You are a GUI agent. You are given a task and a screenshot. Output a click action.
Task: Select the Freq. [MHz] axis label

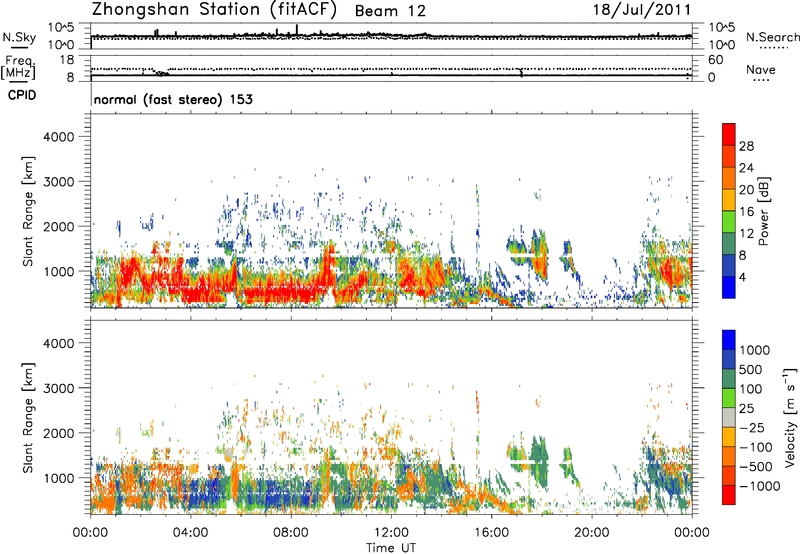click(x=19, y=68)
